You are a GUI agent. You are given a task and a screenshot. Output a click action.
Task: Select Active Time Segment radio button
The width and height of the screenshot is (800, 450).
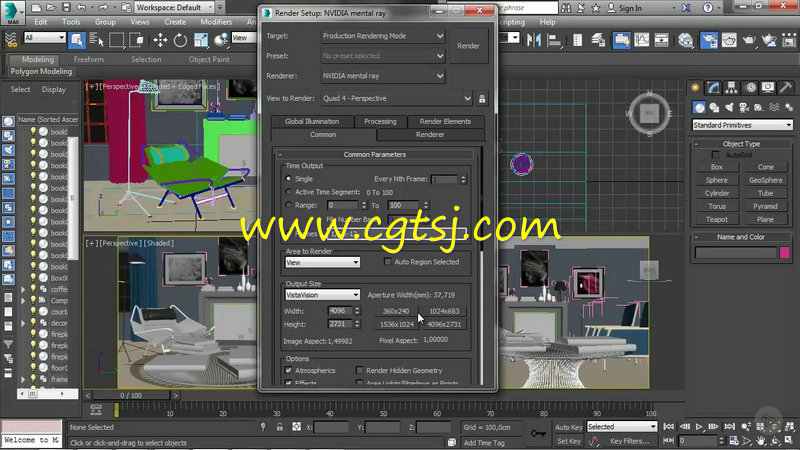point(288,192)
